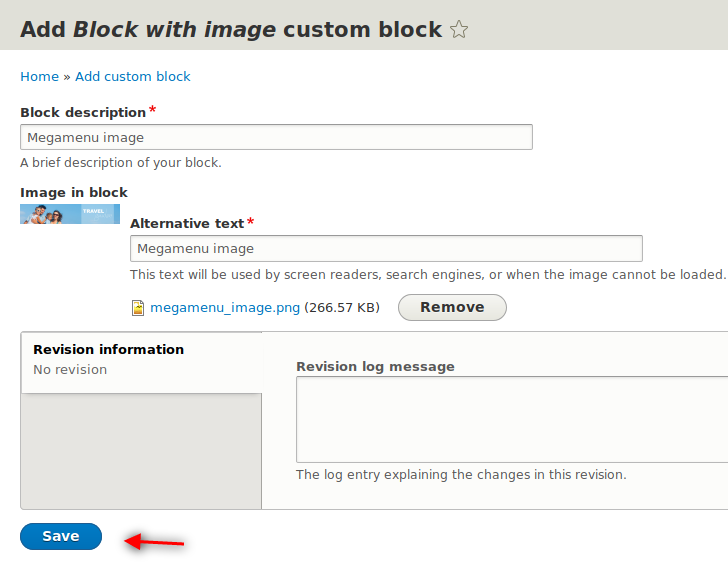Click the Block description field label
This screenshot has width=728, height=563.
tap(83, 112)
